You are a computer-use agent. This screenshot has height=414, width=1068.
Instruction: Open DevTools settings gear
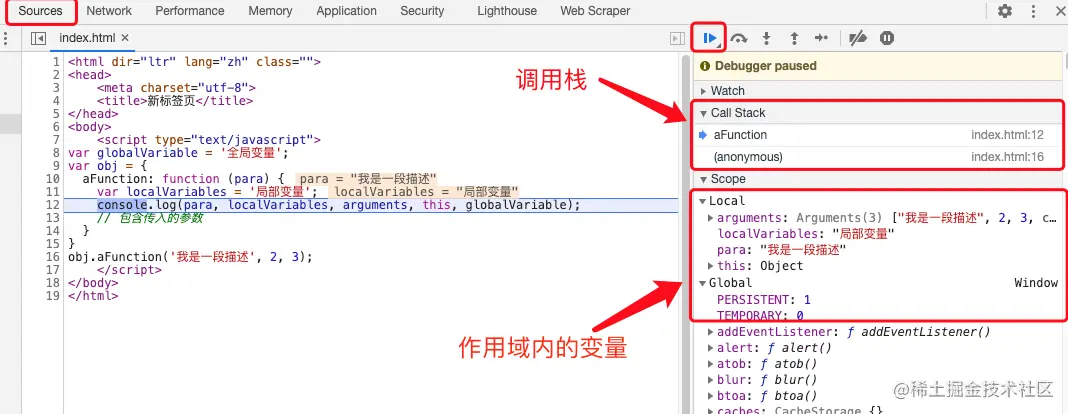(x=1005, y=11)
